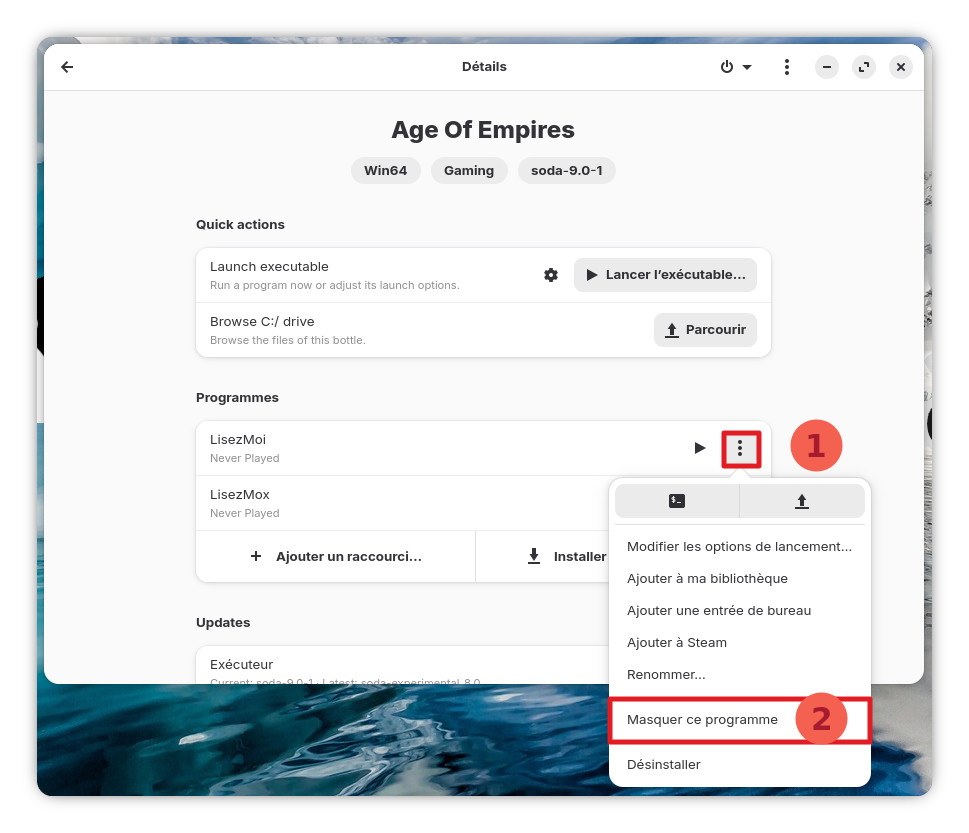Click browse path upload icon in popover
The width and height of the screenshot is (969, 833).
(801, 501)
